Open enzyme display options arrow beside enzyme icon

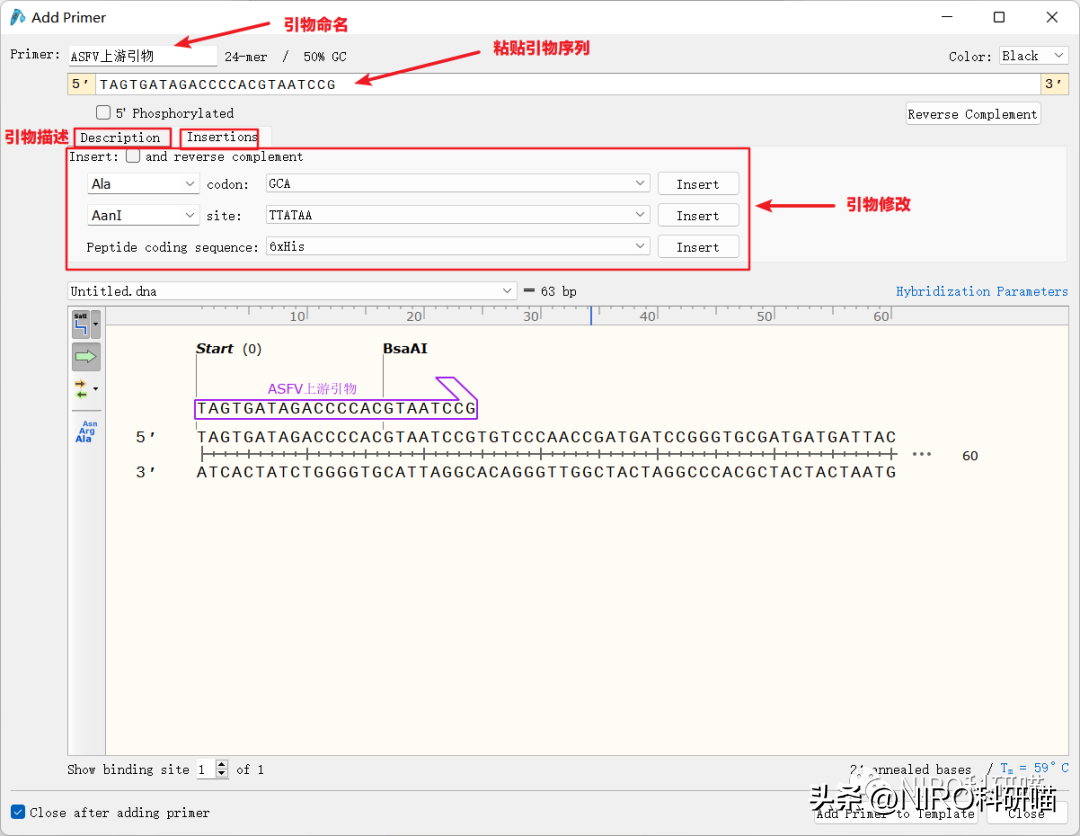point(96,324)
